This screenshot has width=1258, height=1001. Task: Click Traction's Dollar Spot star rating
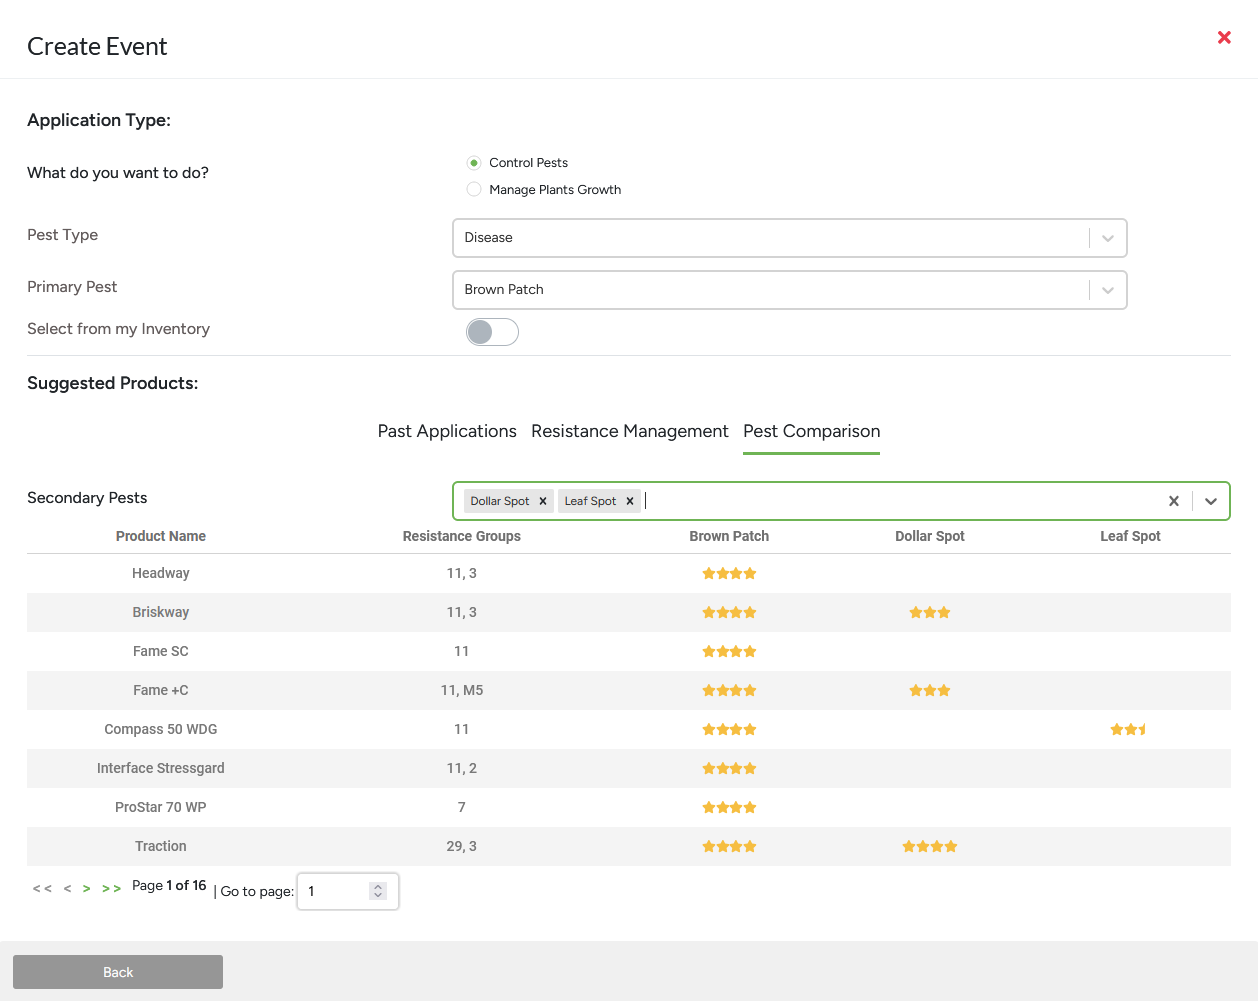tap(929, 846)
